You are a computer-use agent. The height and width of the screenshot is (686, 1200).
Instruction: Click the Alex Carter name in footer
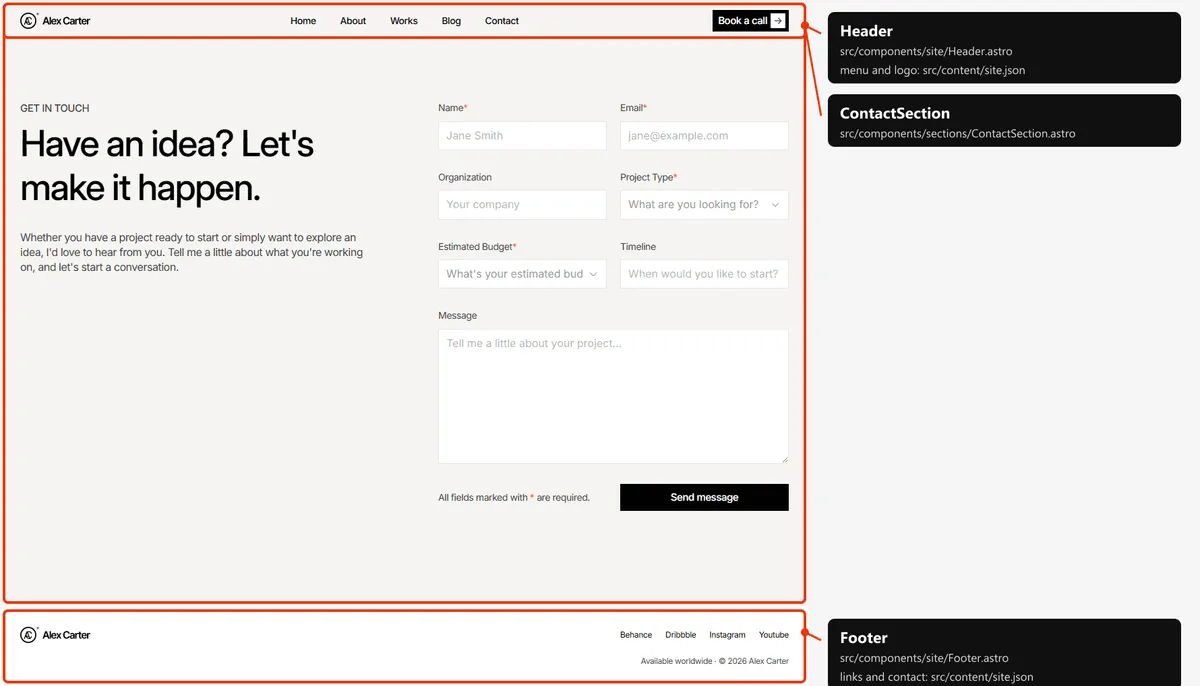pos(66,635)
